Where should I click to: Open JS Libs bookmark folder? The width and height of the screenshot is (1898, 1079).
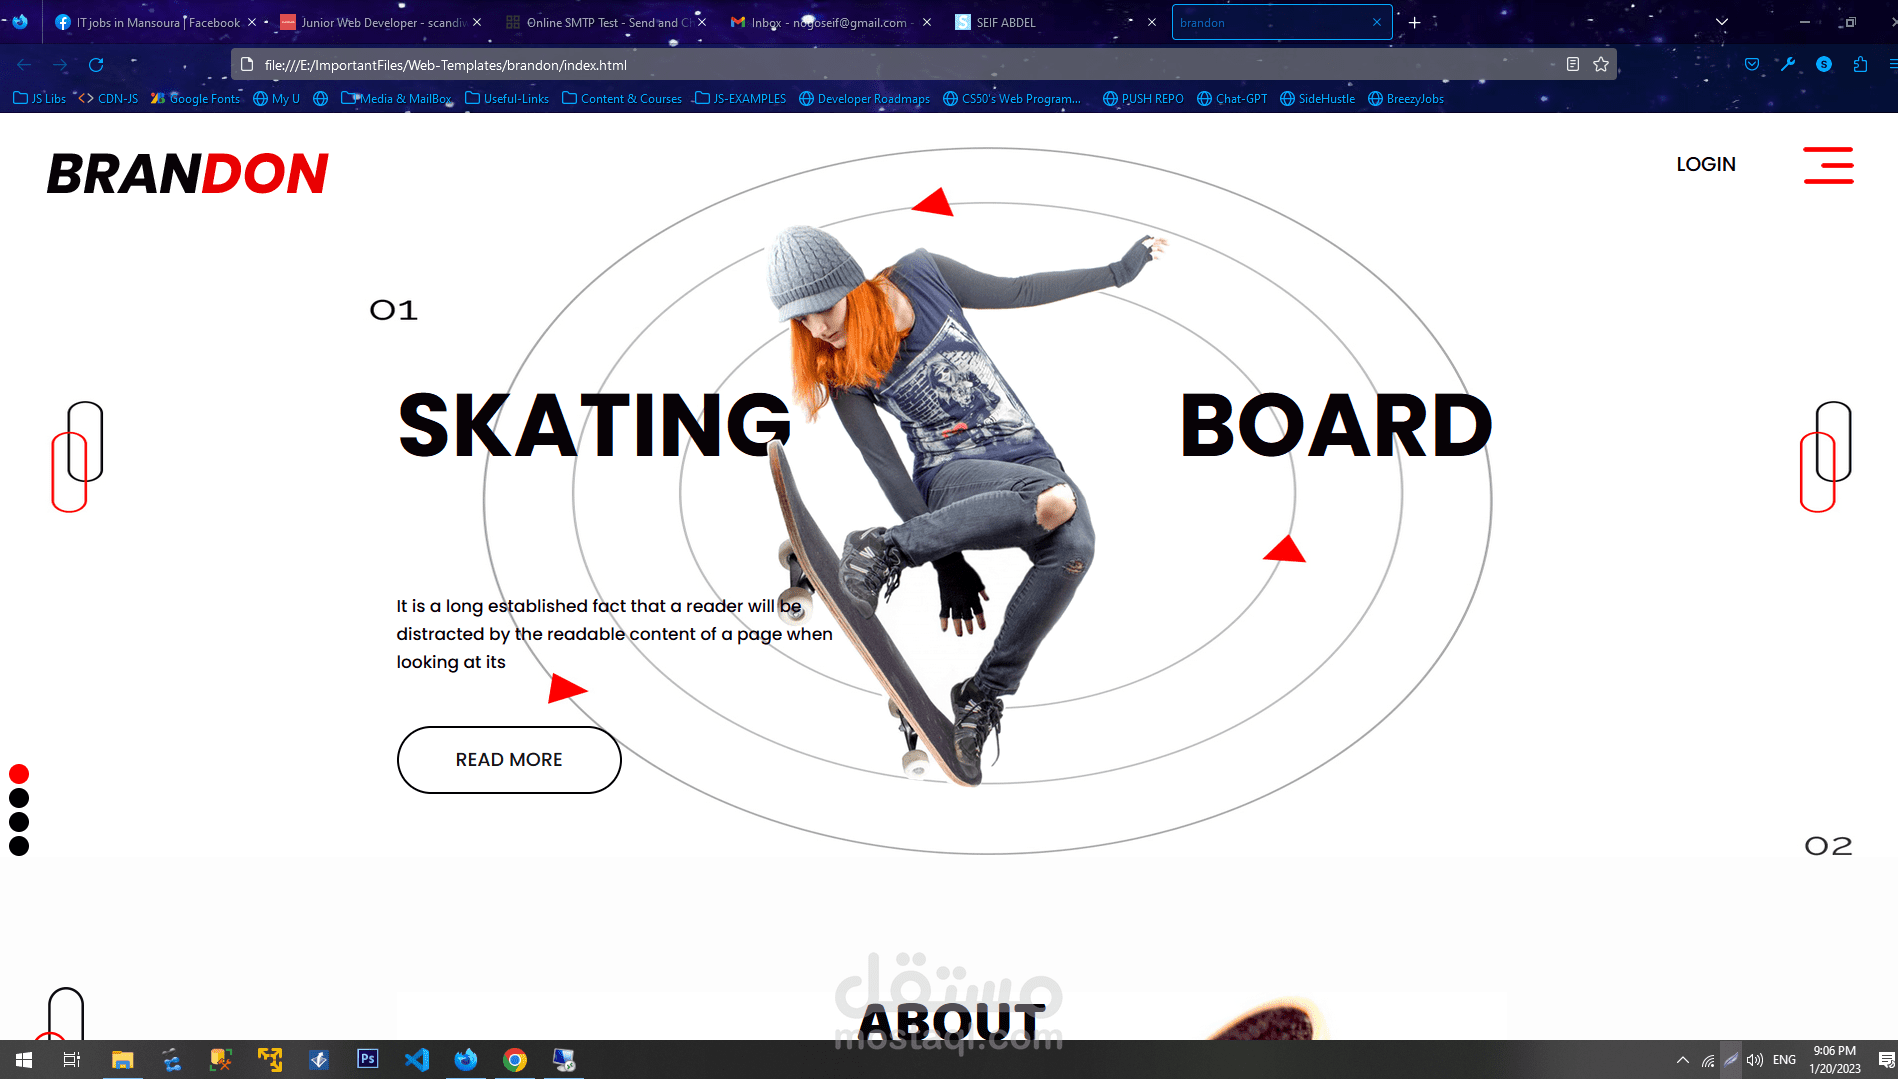tap(40, 98)
